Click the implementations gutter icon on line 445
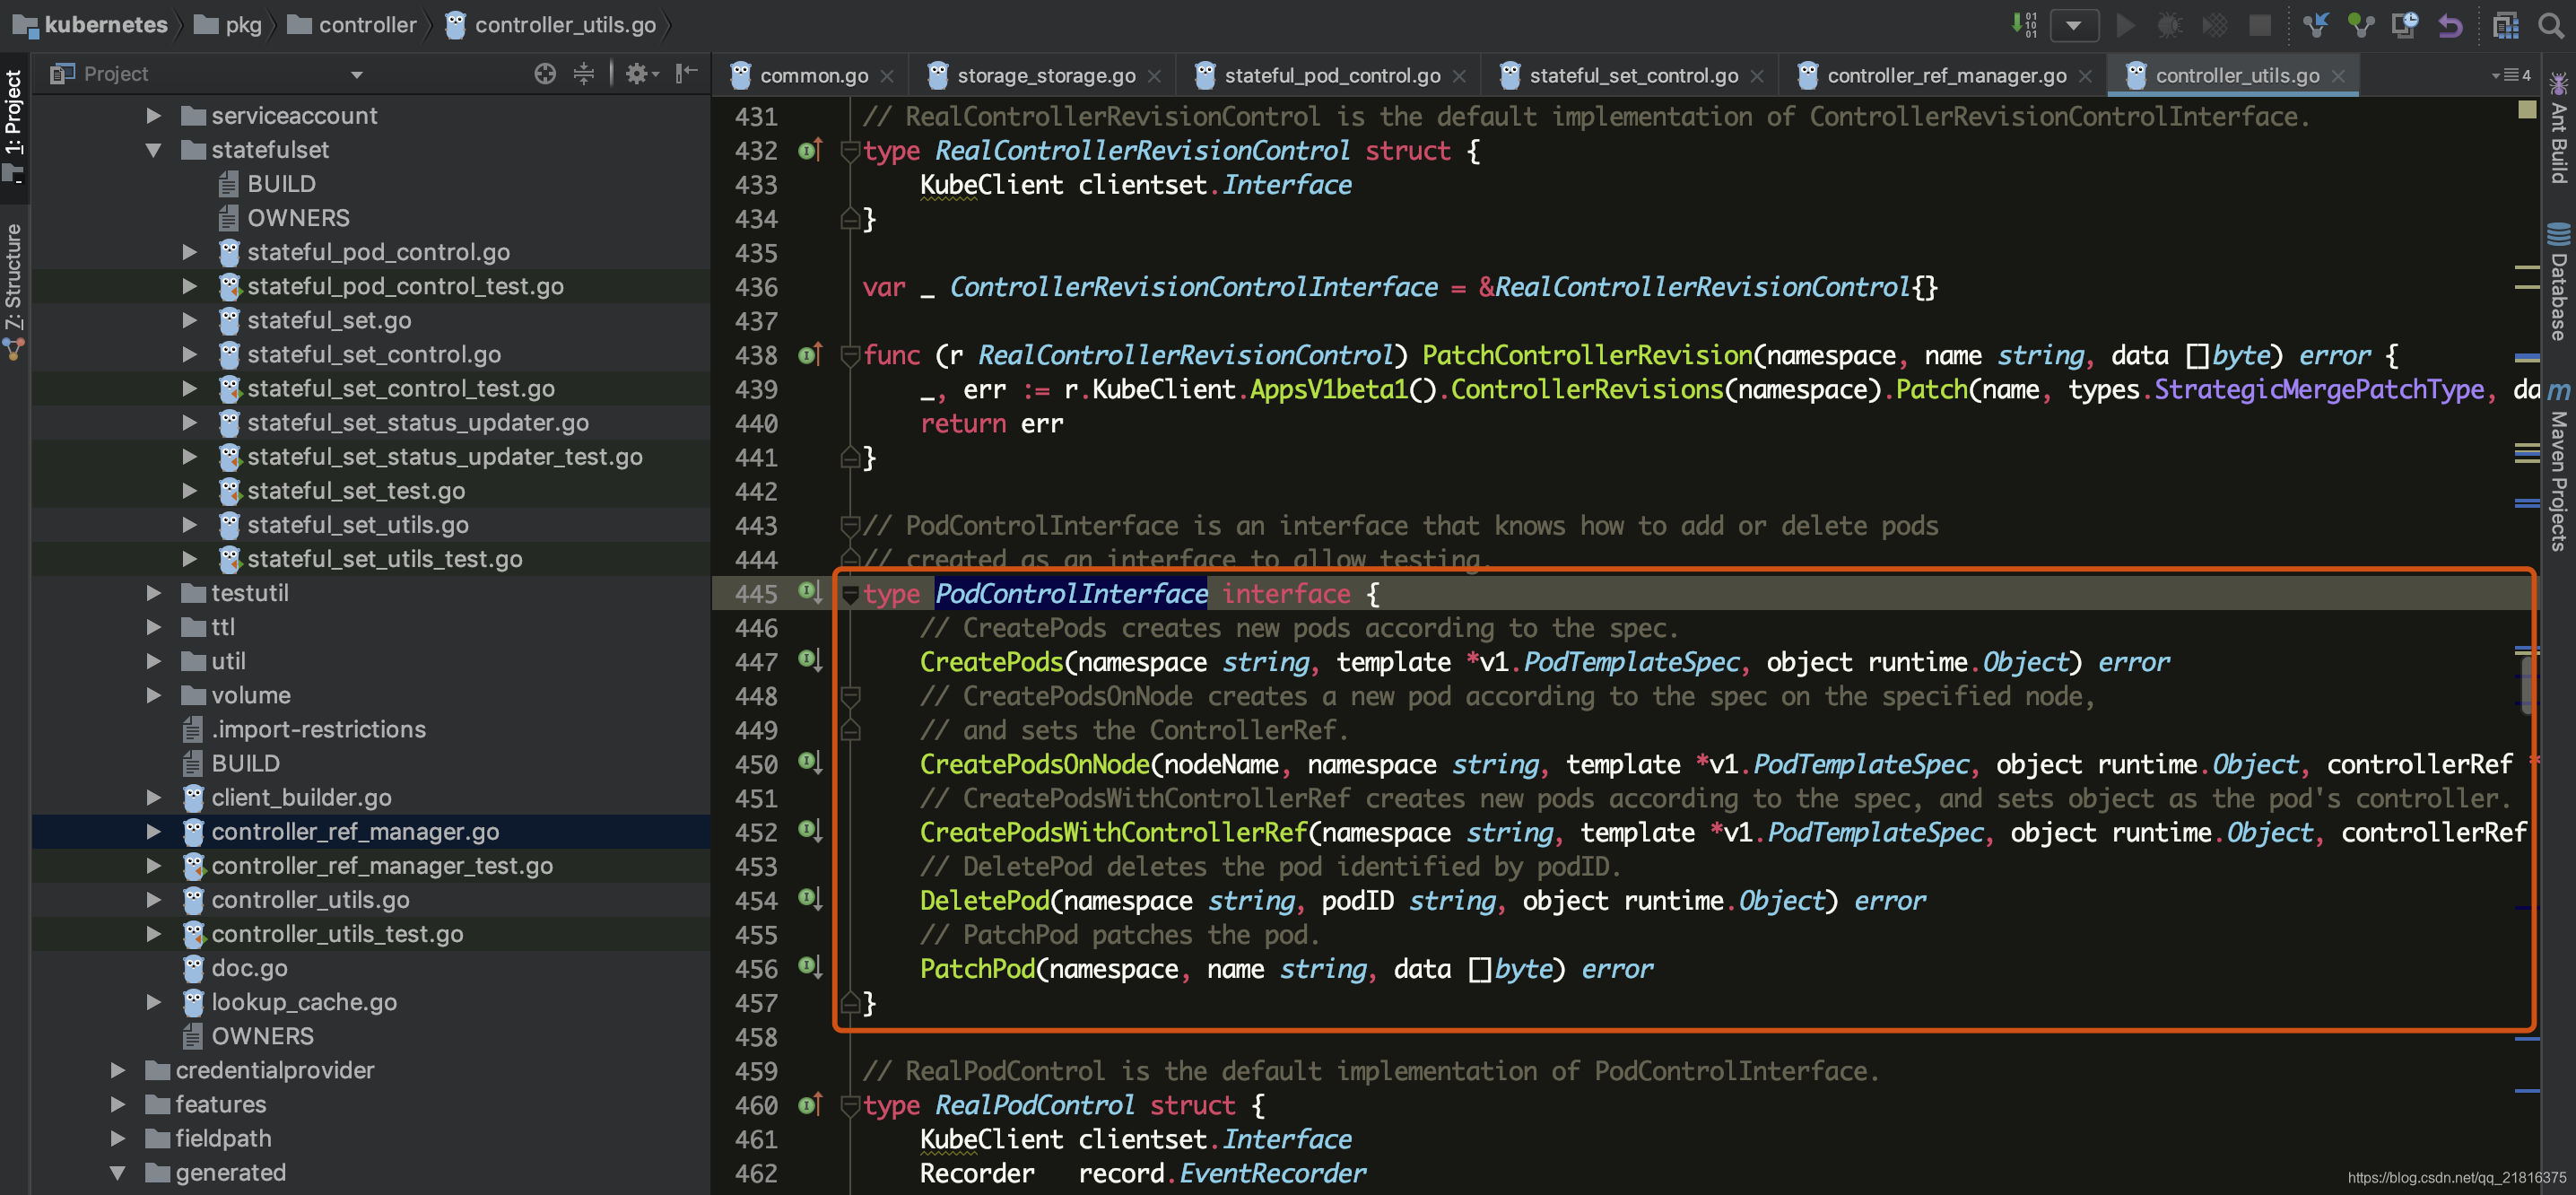Screen dimensions: 2576x1195 tap(810, 592)
